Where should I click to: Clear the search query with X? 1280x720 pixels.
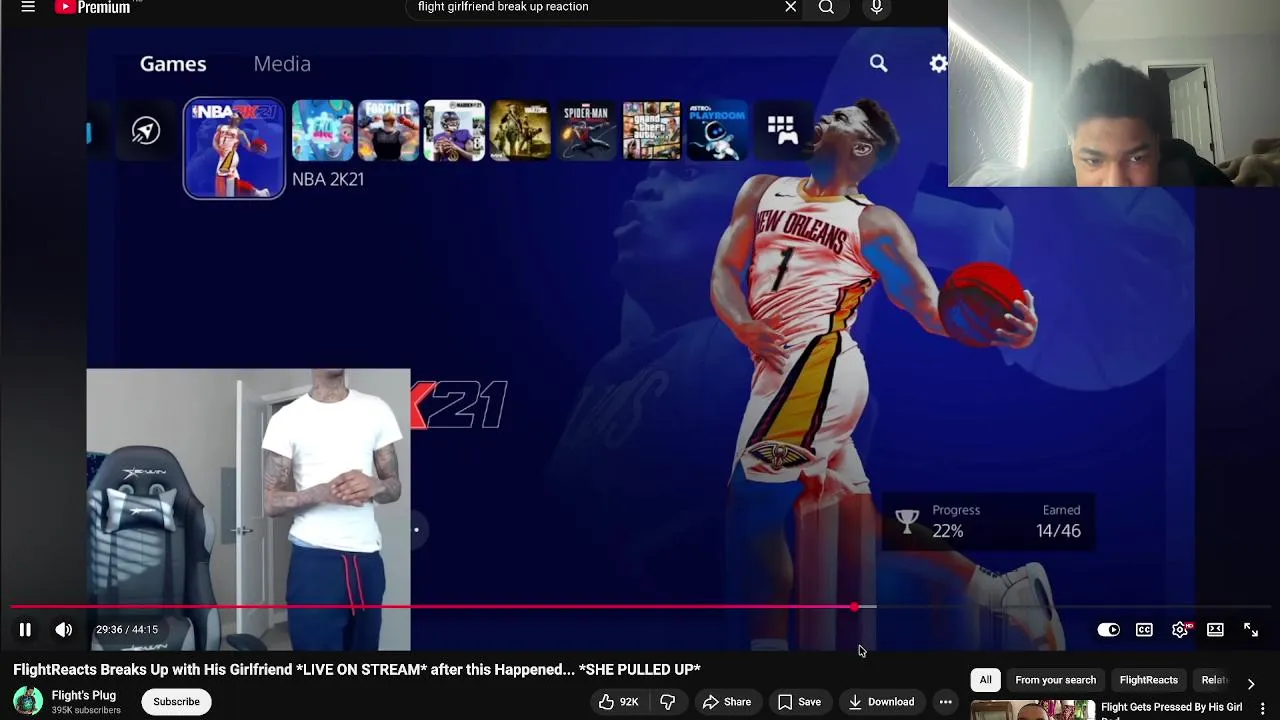point(790,7)
